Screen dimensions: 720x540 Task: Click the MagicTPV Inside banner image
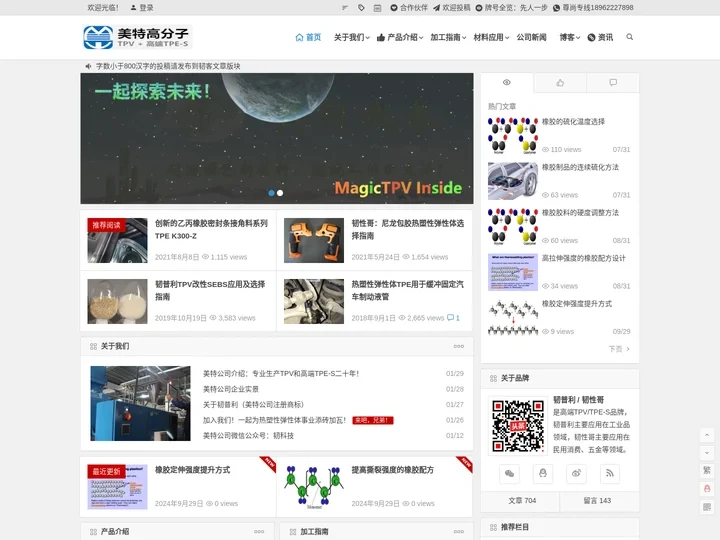tap(277, 138)
